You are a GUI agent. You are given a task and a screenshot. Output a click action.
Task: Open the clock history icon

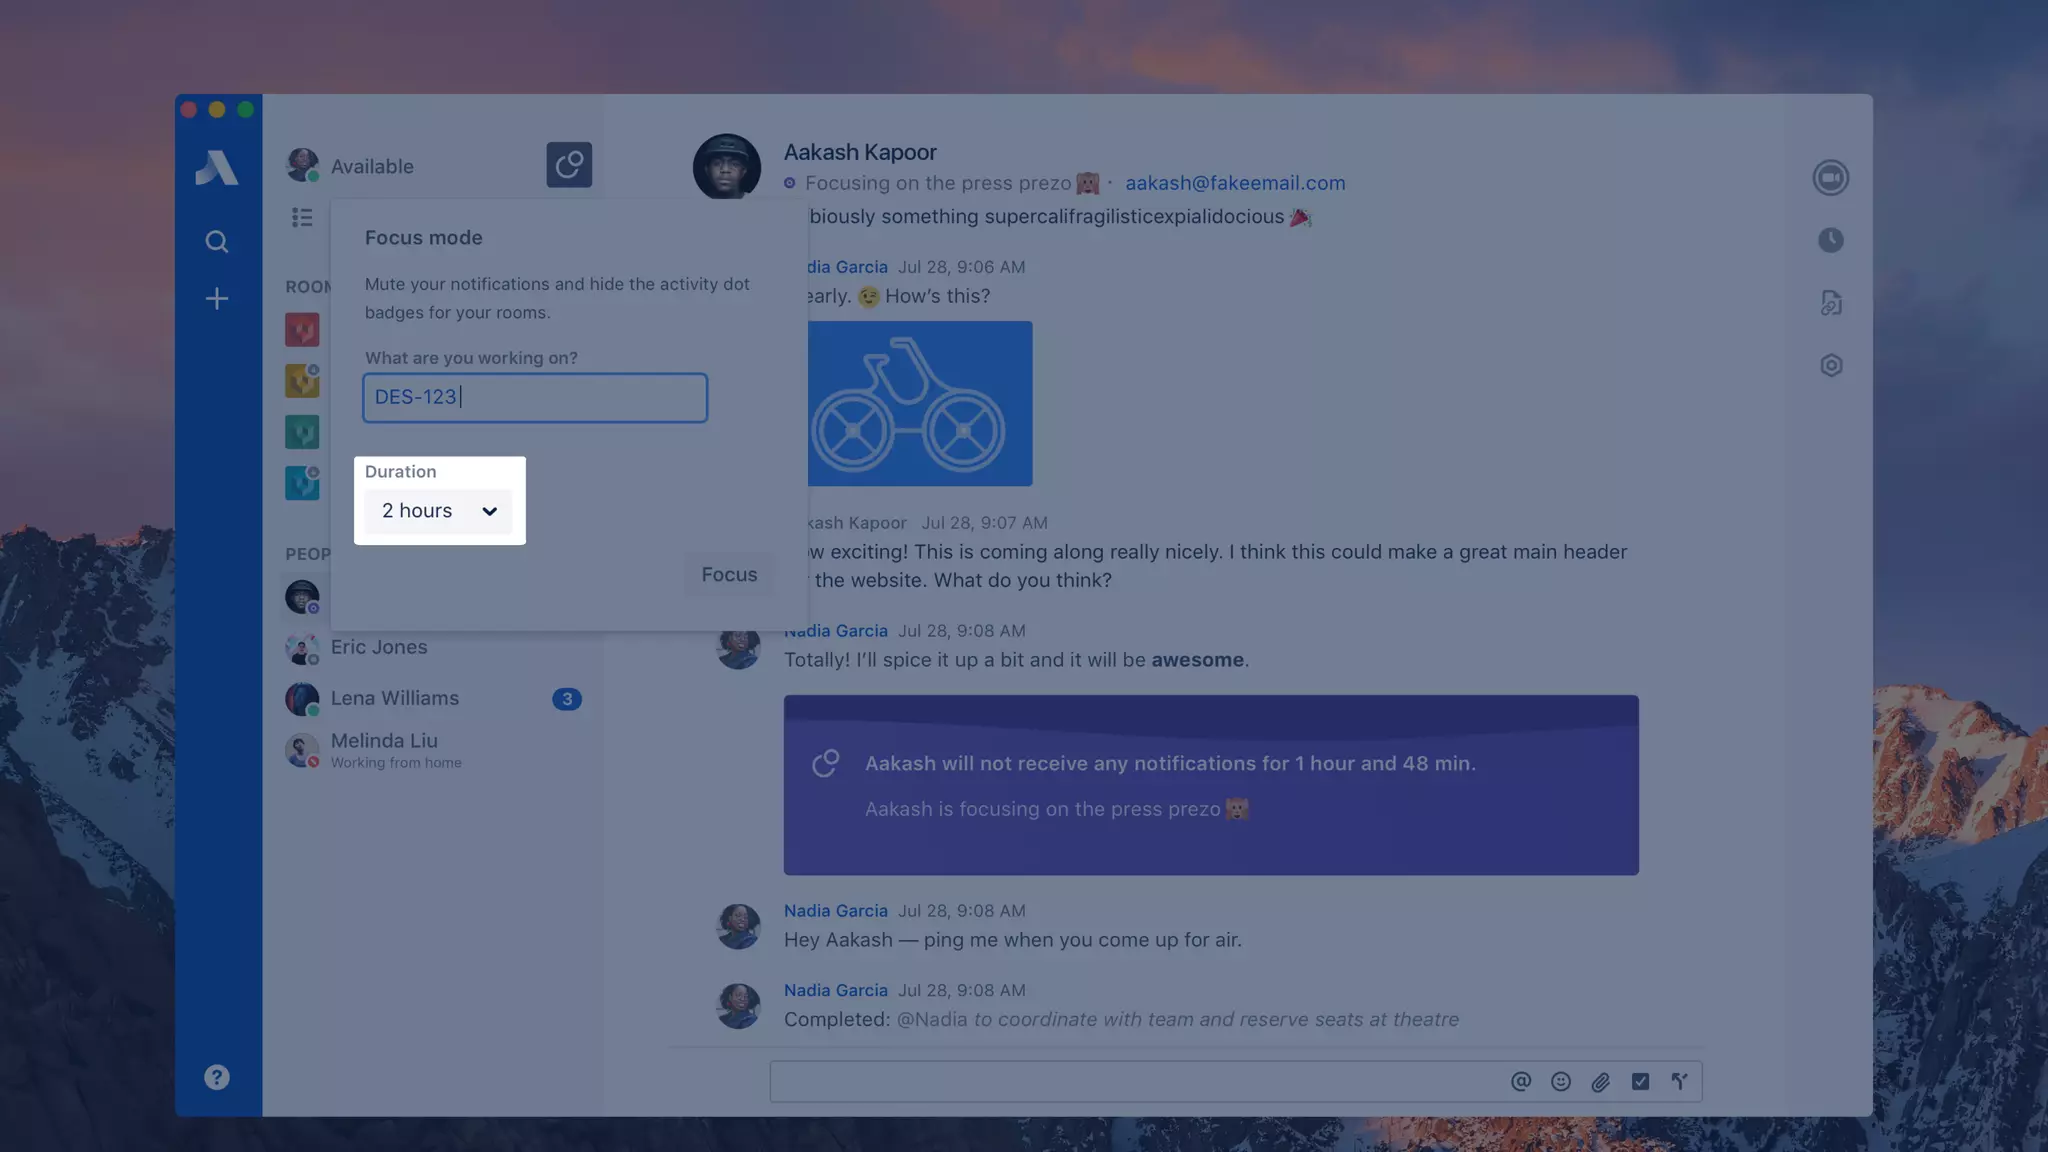1830,240
